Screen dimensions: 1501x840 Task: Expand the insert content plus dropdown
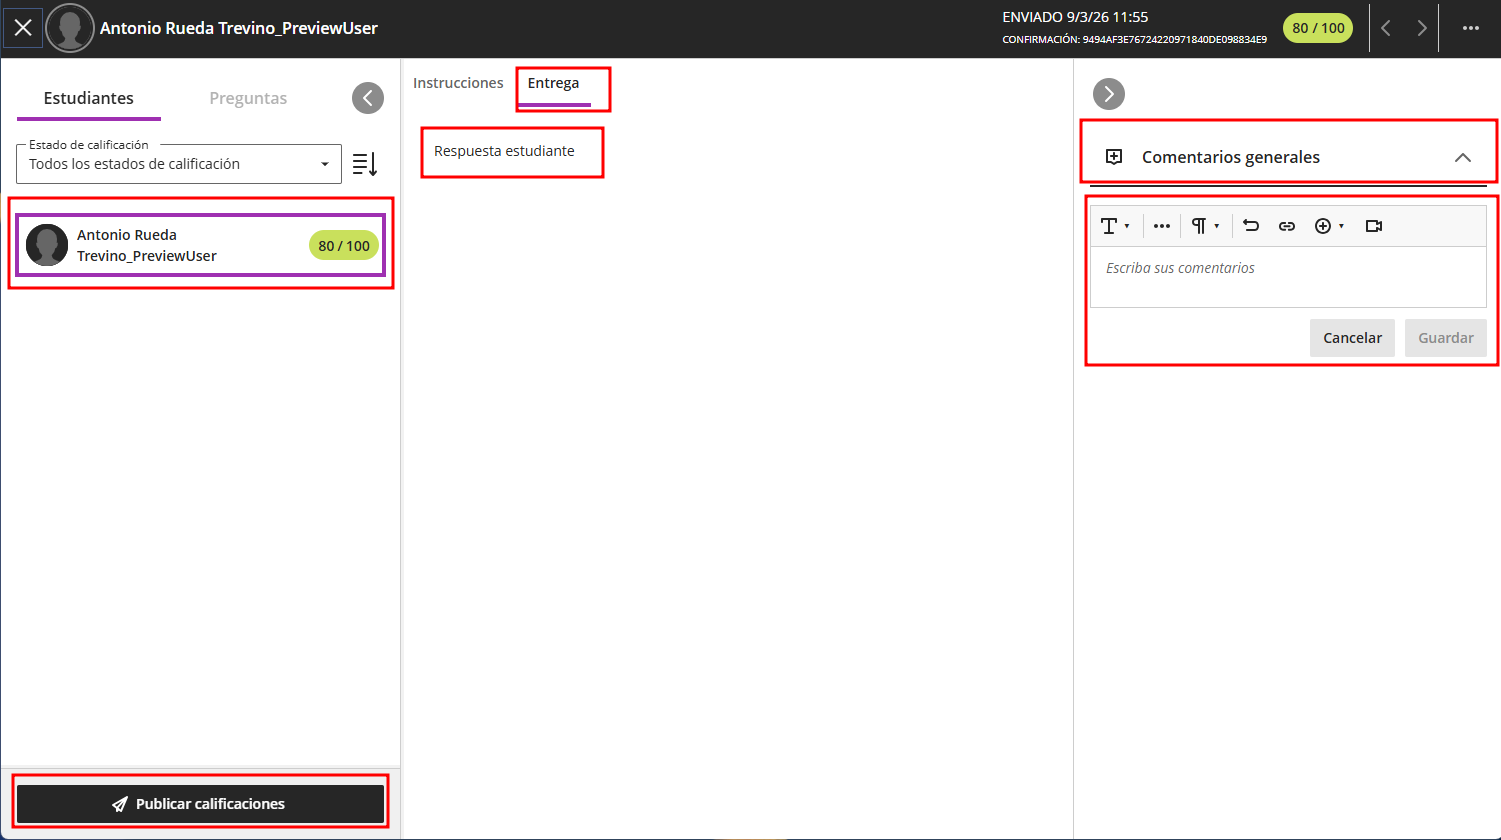[x=1329, y=226]
